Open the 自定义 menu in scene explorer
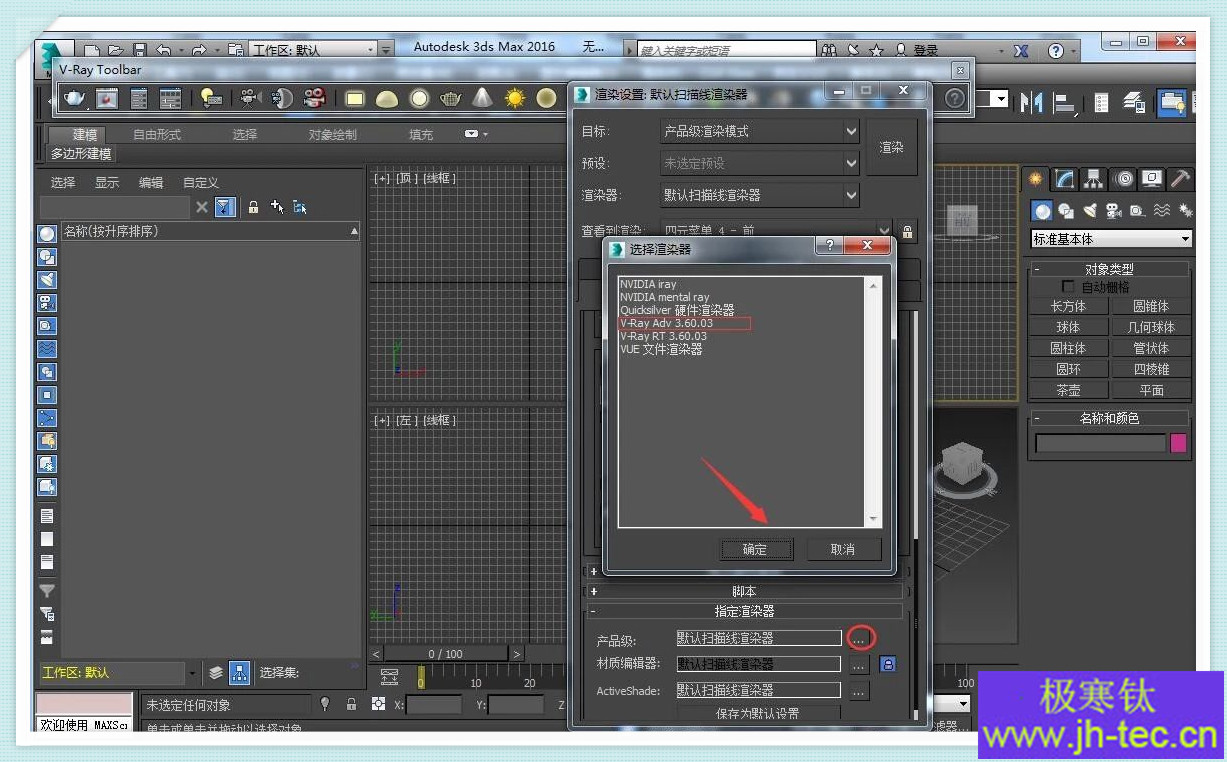Image resolution: width=1227 pixels, height=762 pixels. click(x=201, y=182)
